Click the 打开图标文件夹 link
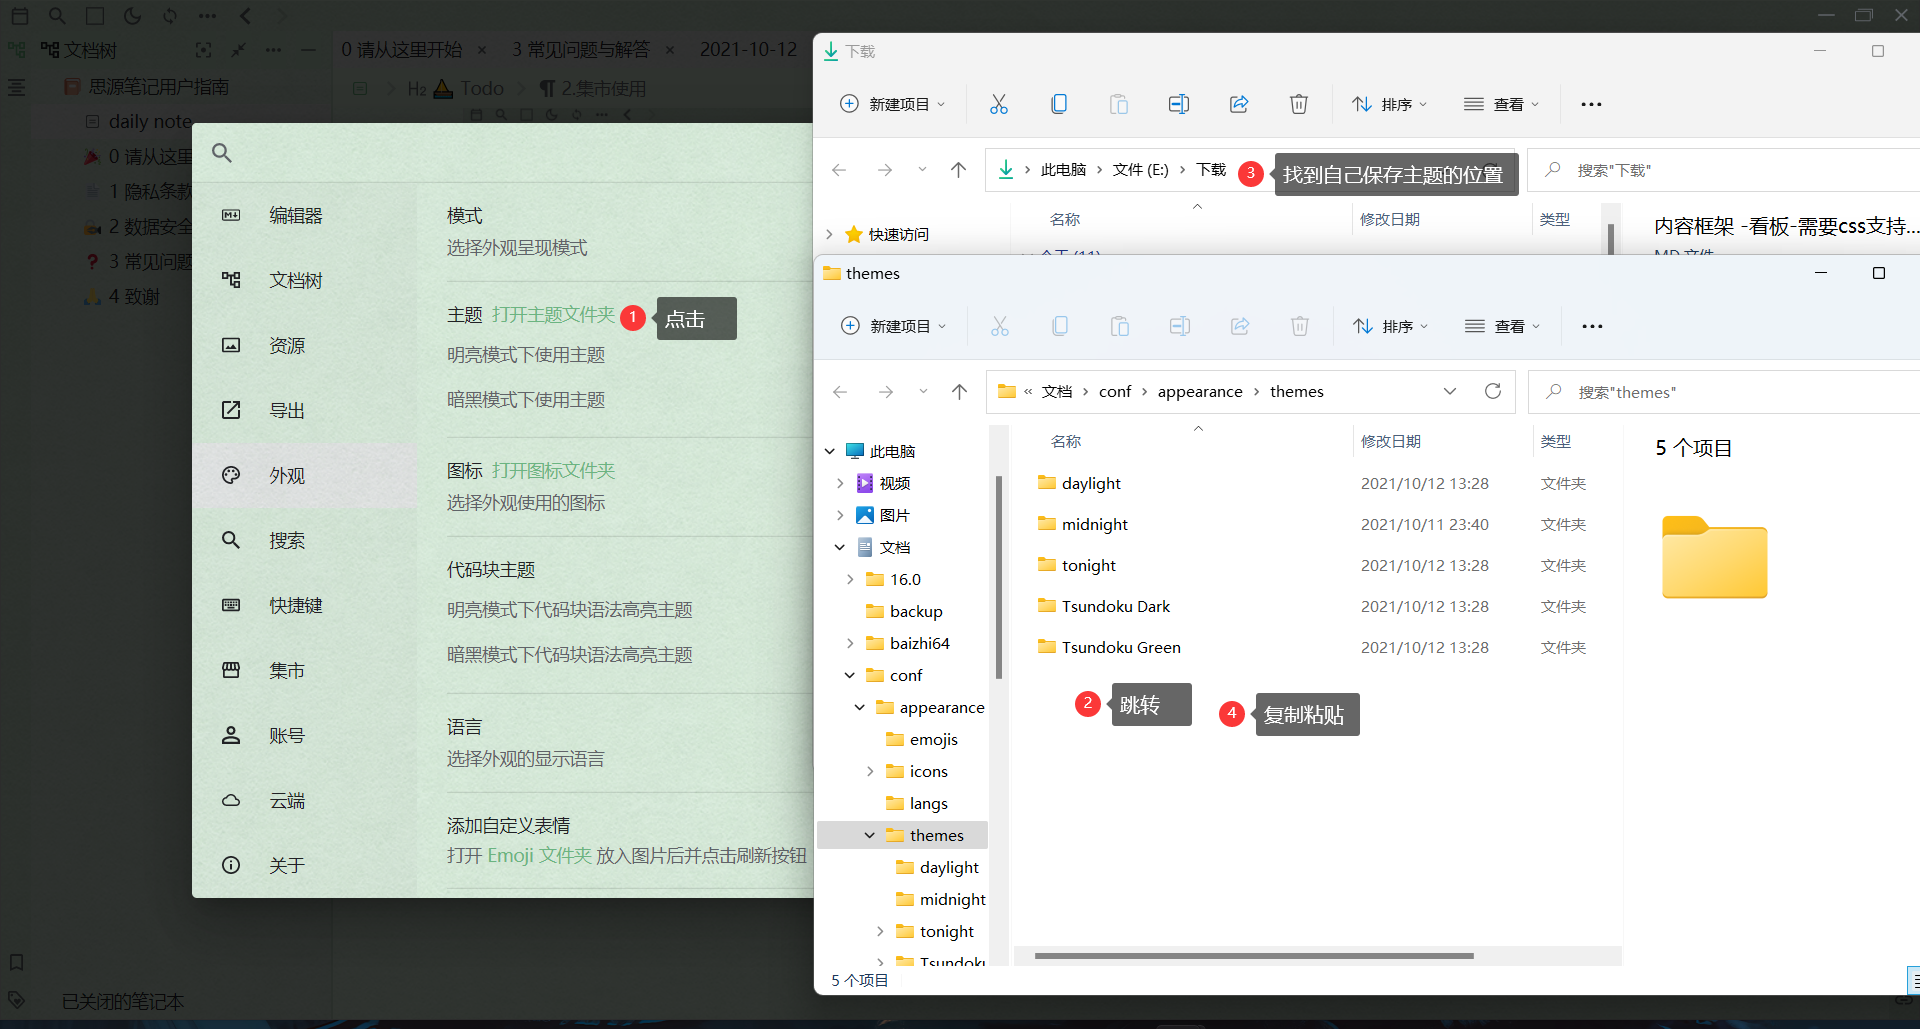This screenshot has width=1920, height=1029. [x=553, y=470]
